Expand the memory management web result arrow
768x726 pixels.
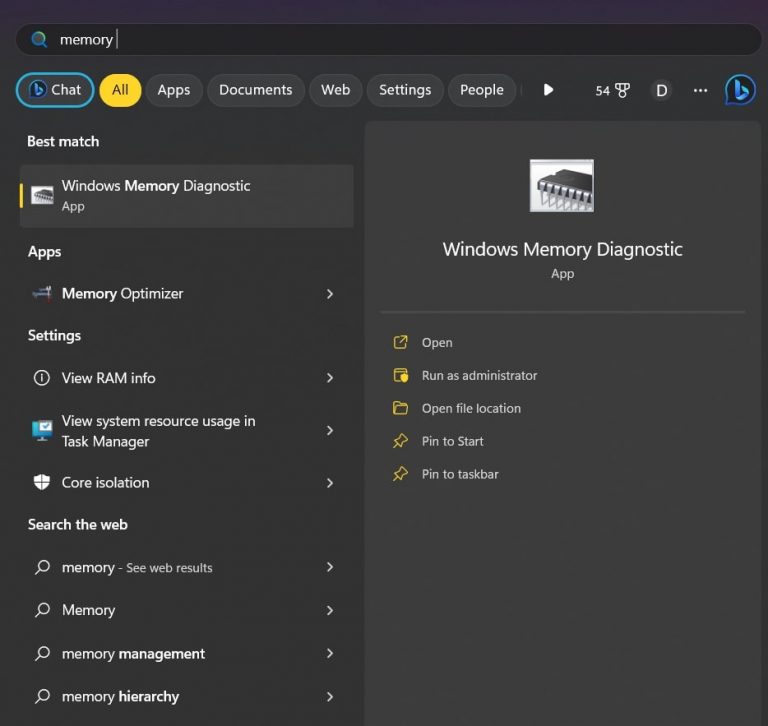pyautogui.click(x=330, y=654)
